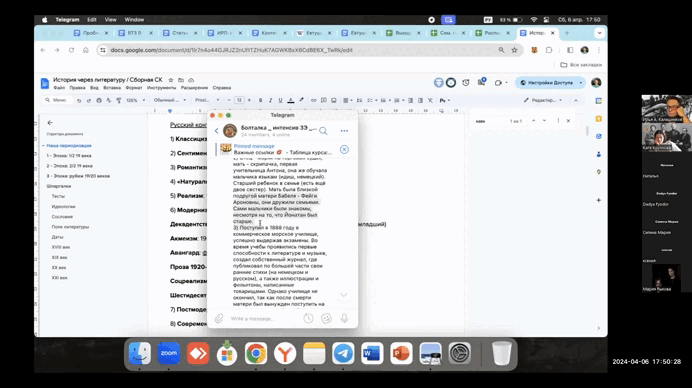Open the Формат menu
Screen dimensions: 692x388
coord(134,88)
